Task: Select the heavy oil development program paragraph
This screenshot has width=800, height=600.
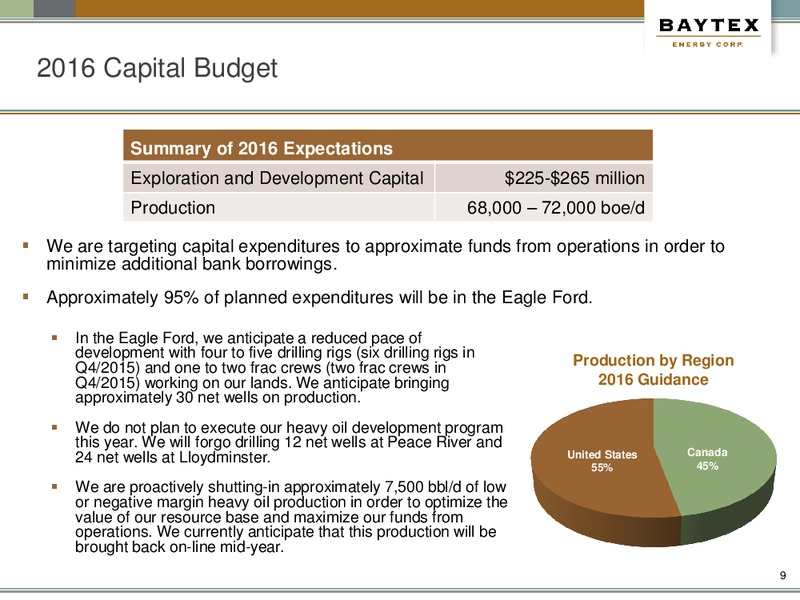Action: point(289,442)
